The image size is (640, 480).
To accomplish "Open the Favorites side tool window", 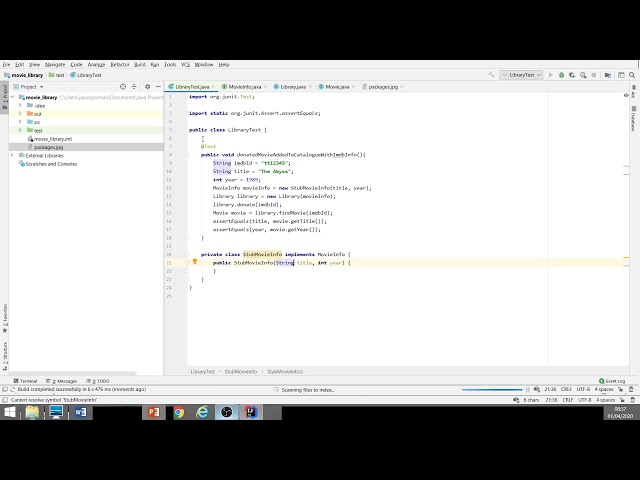I will click(x=5, y=318).
